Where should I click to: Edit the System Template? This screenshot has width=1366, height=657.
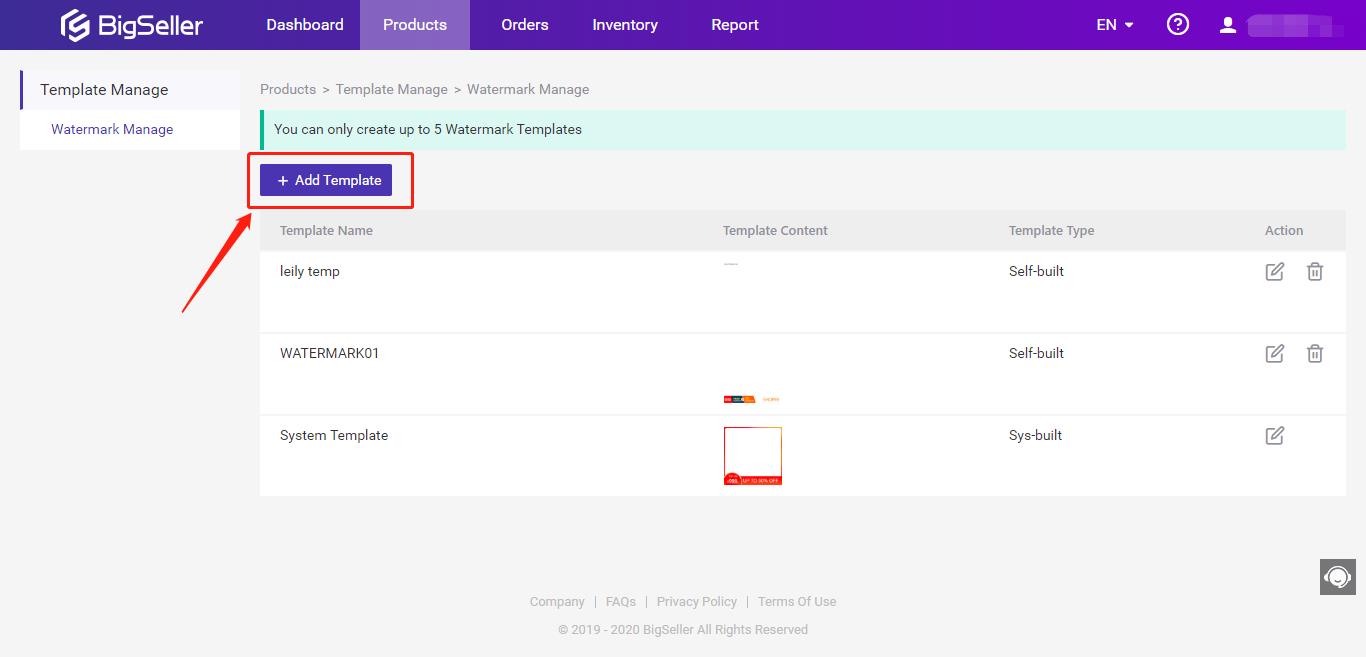tap(1274, 435)
